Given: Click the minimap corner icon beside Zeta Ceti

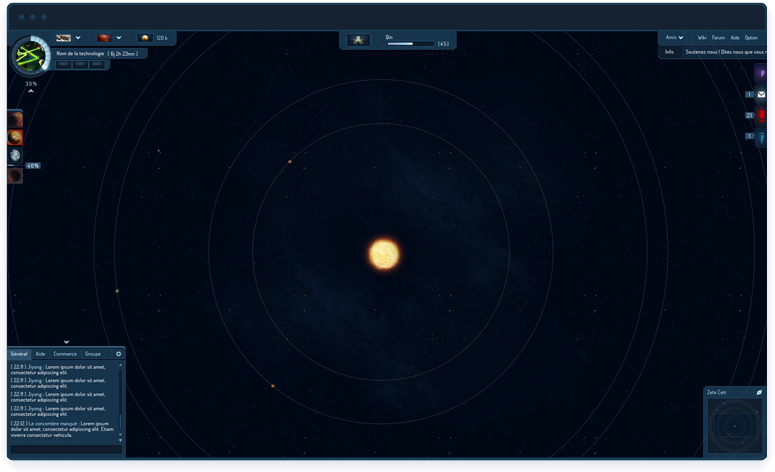Looking at the screenshot, I should pos(759,392).
